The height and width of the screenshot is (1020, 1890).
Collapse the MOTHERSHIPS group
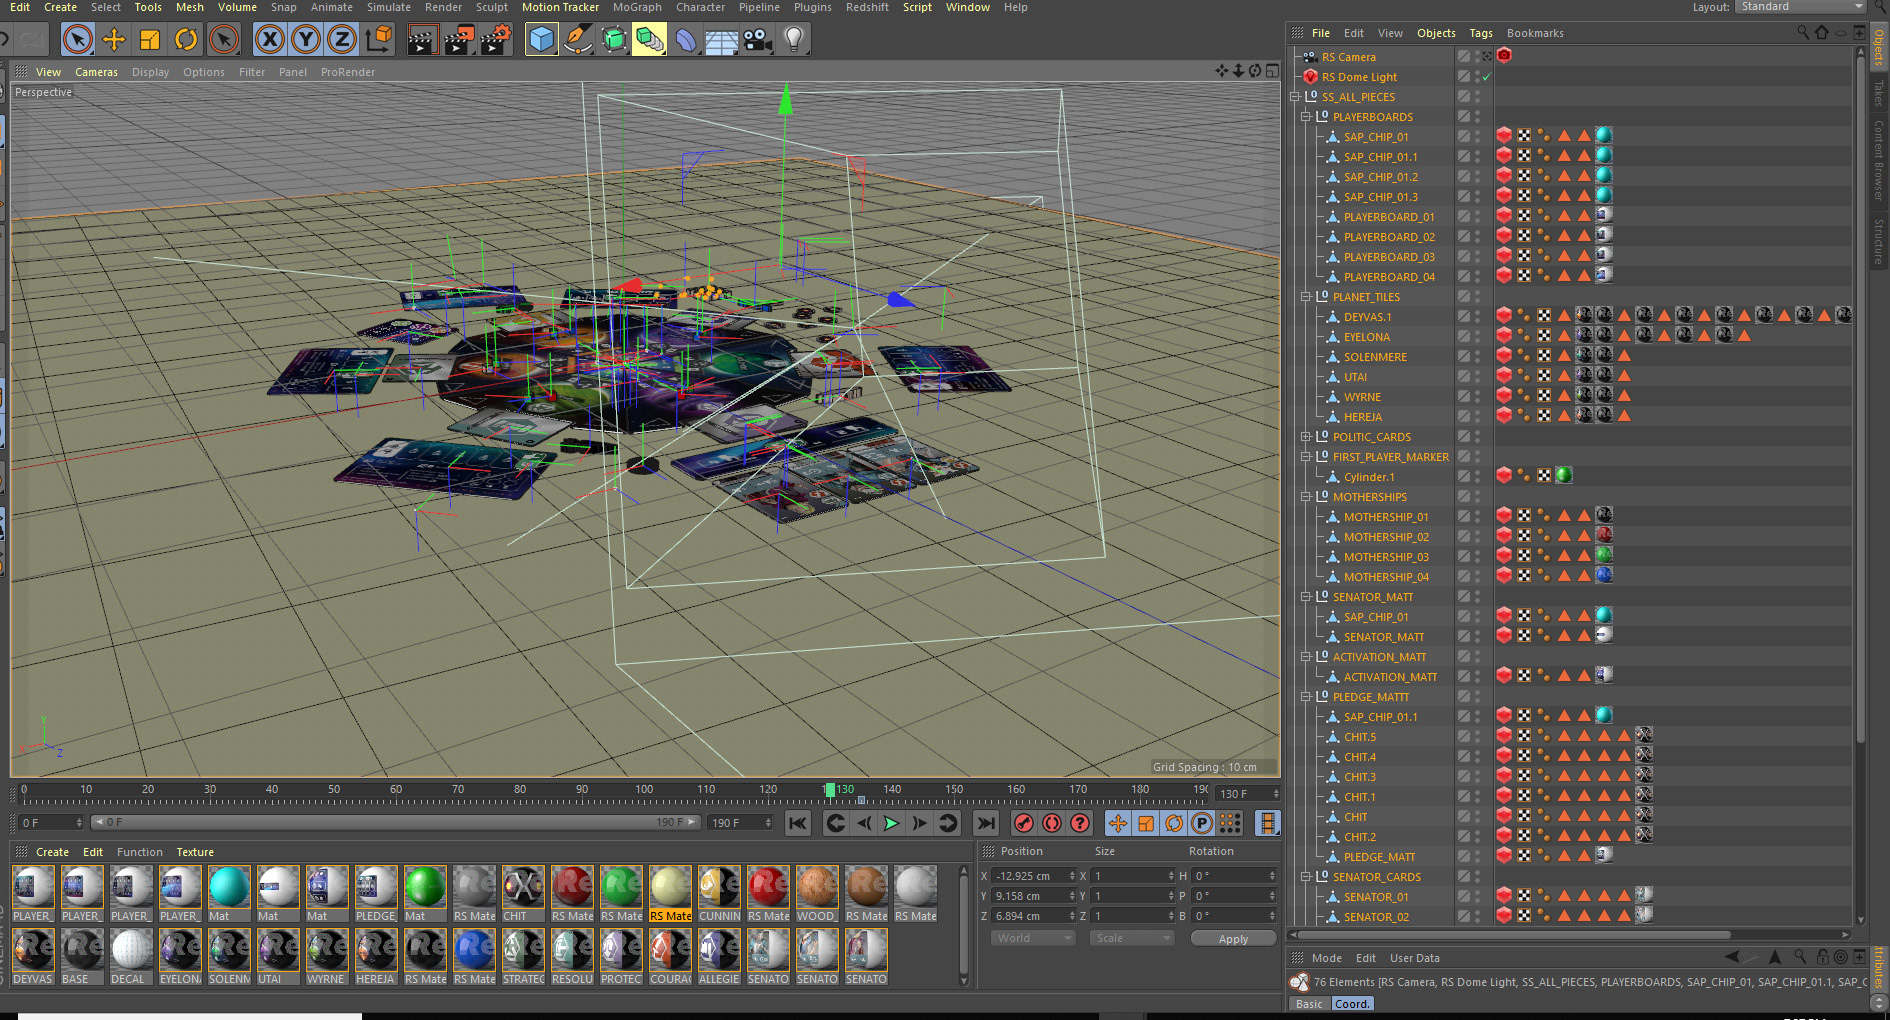[1305, 497]
